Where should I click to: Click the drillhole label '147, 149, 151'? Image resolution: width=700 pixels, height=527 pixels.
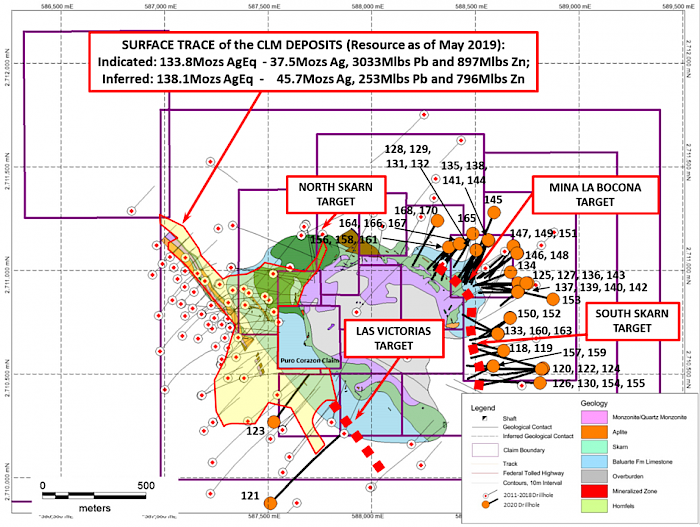pos(543,233)
